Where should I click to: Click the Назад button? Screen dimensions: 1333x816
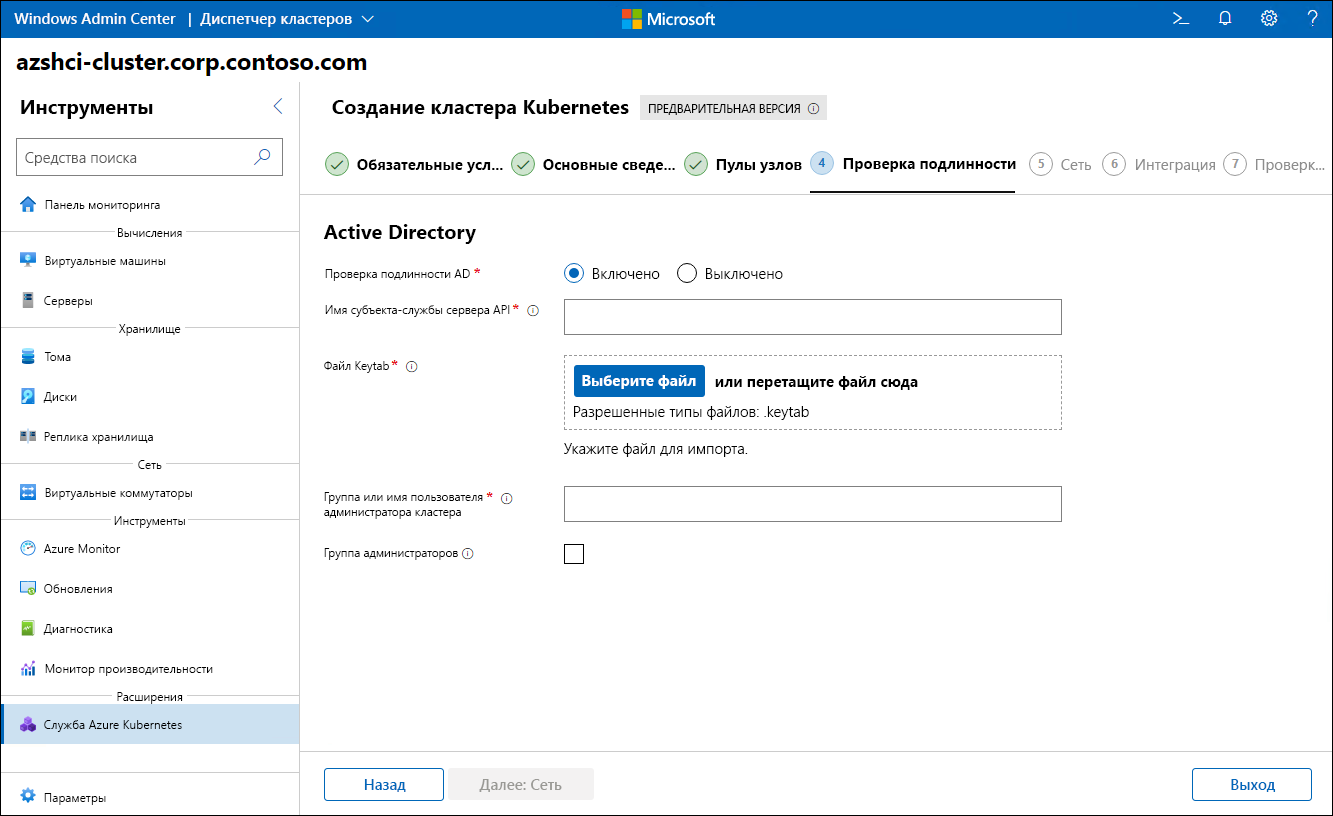(384, 784)
